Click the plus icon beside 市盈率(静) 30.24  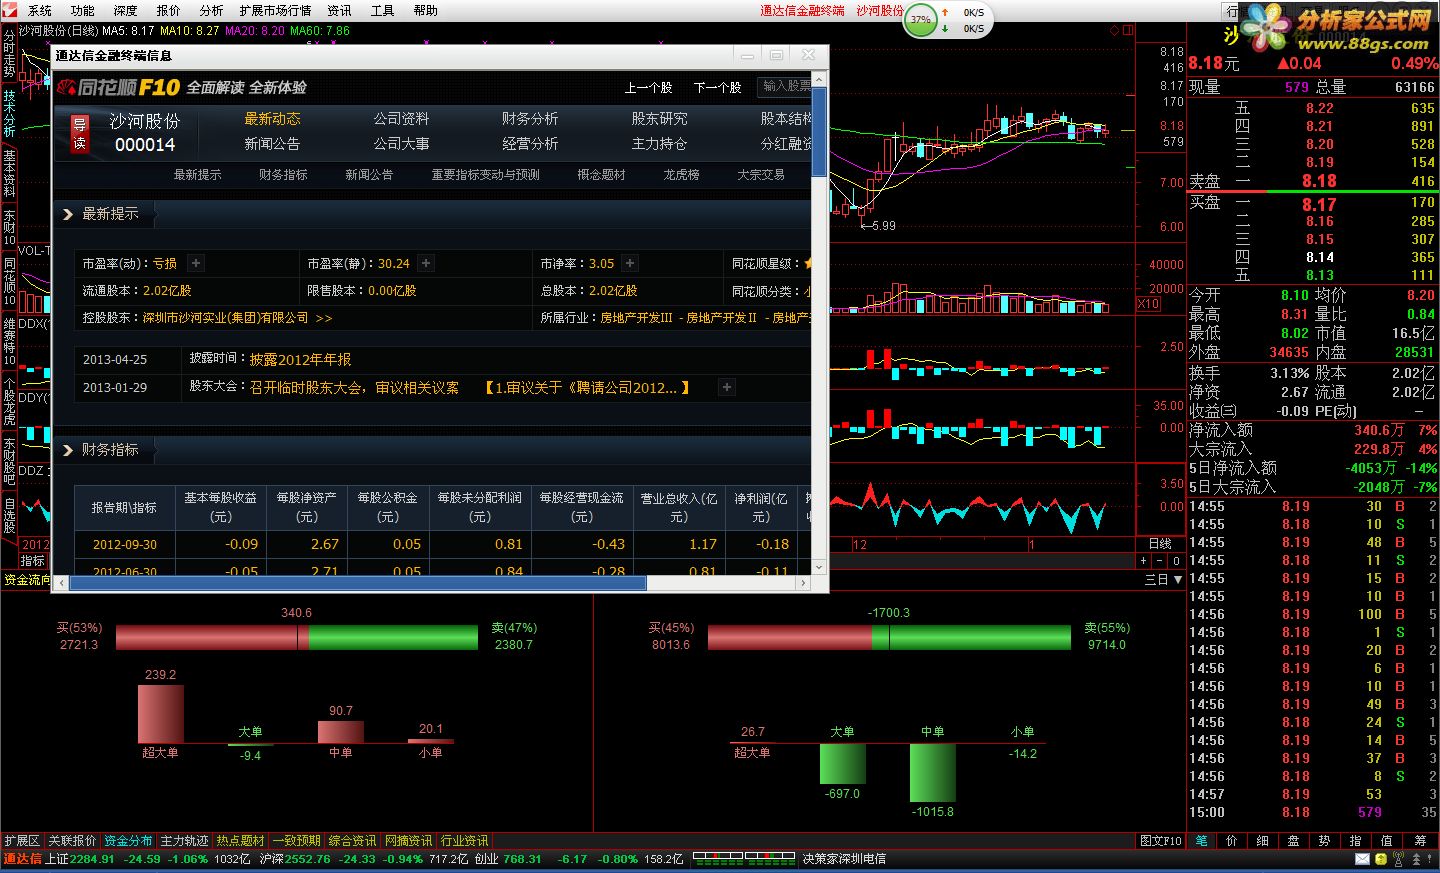coord(426,263)
